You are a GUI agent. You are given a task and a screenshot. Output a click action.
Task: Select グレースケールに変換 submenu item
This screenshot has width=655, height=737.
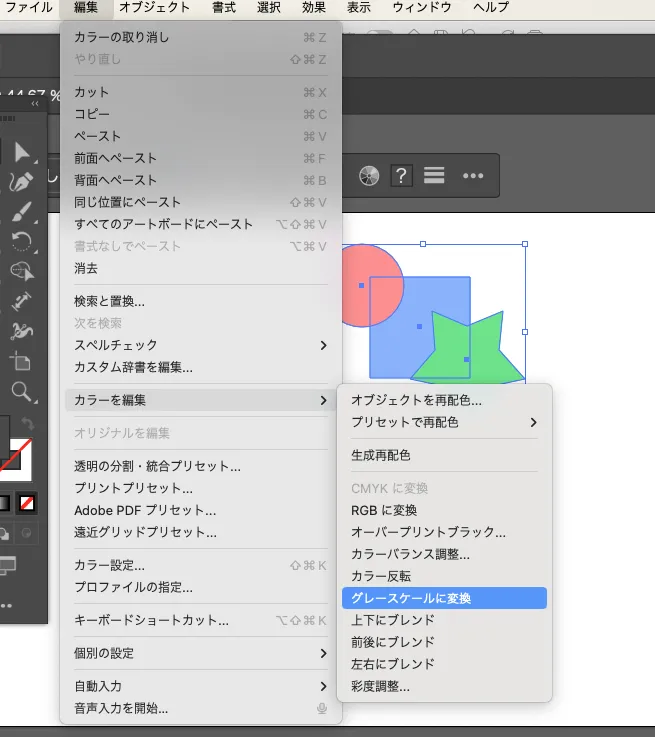444,598
